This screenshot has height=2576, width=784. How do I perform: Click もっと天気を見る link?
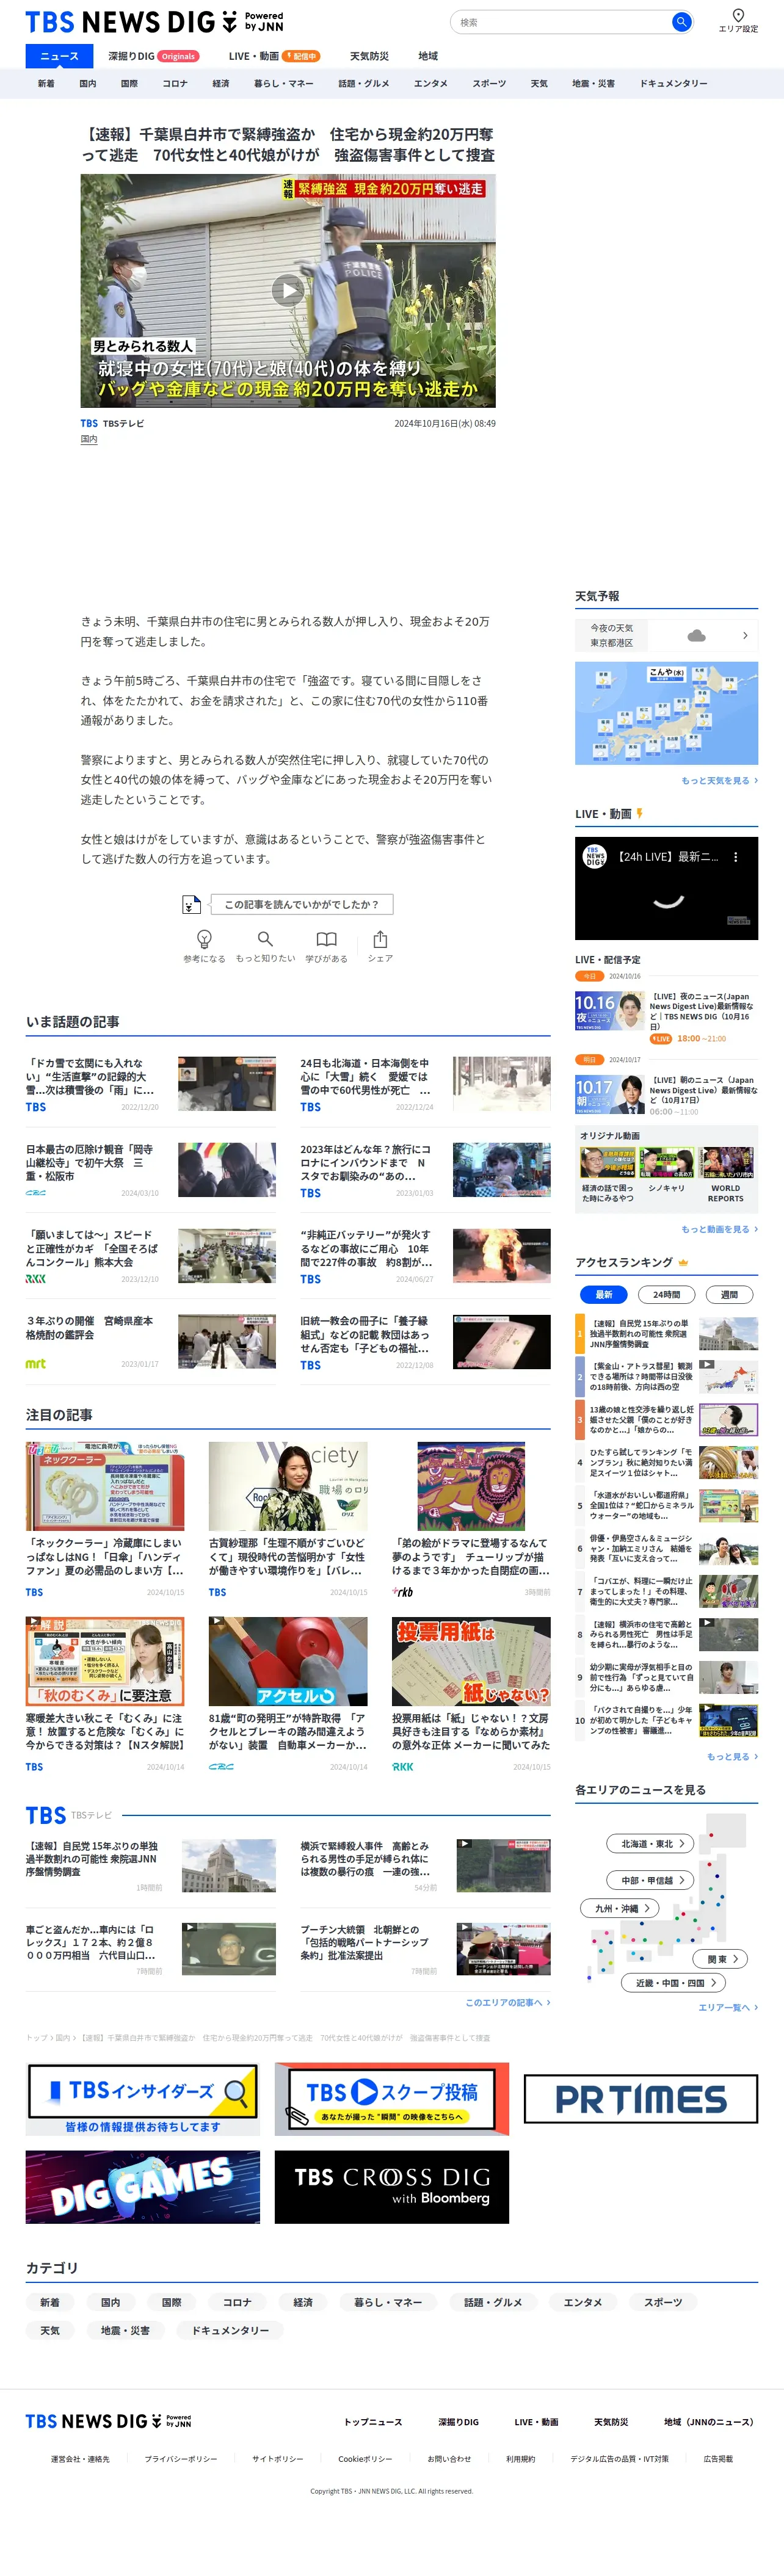(719, 780)
